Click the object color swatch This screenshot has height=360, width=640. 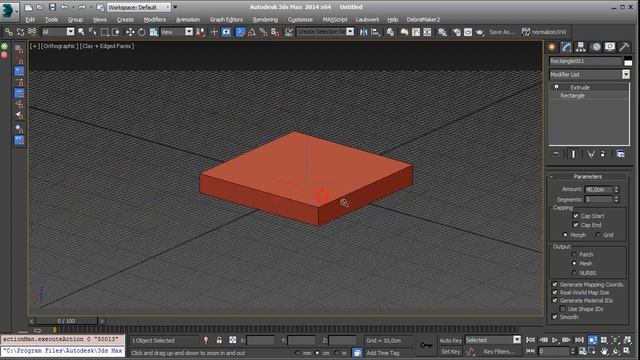pyautogui.click(x=628, y=61)
